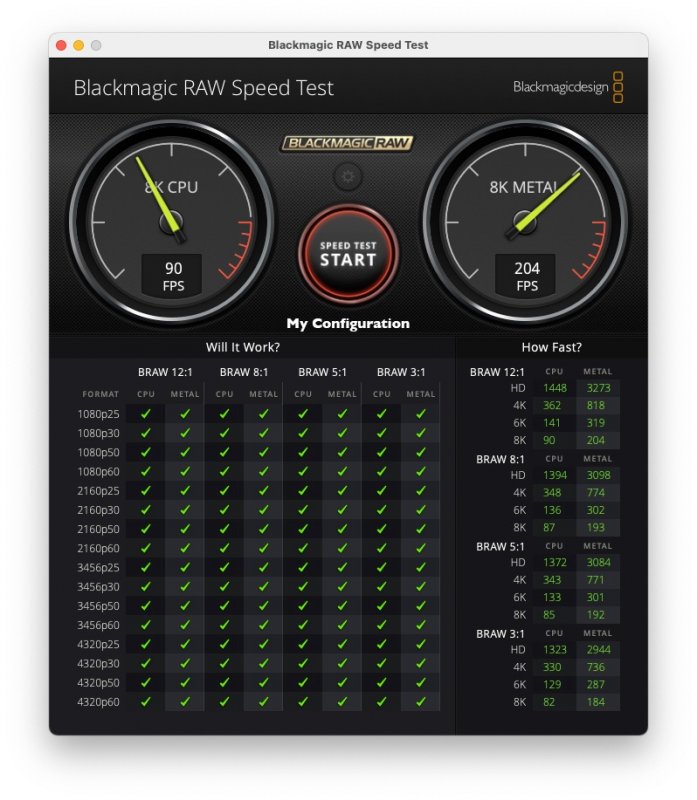Screen dimensions: 697x800
Task: Click BRAW 3:1 HD METAL value 2944
Action: coord(598,650)
